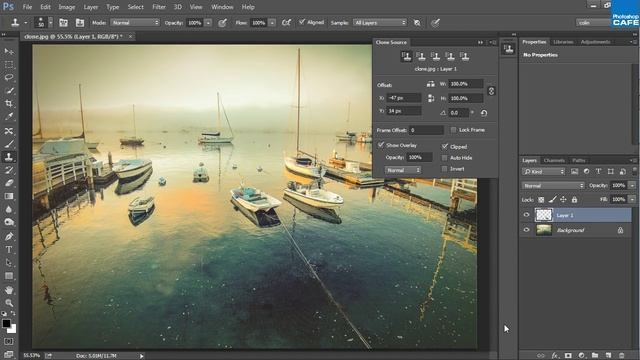Uncheck Show Overlay

click(x=380, y=145)
